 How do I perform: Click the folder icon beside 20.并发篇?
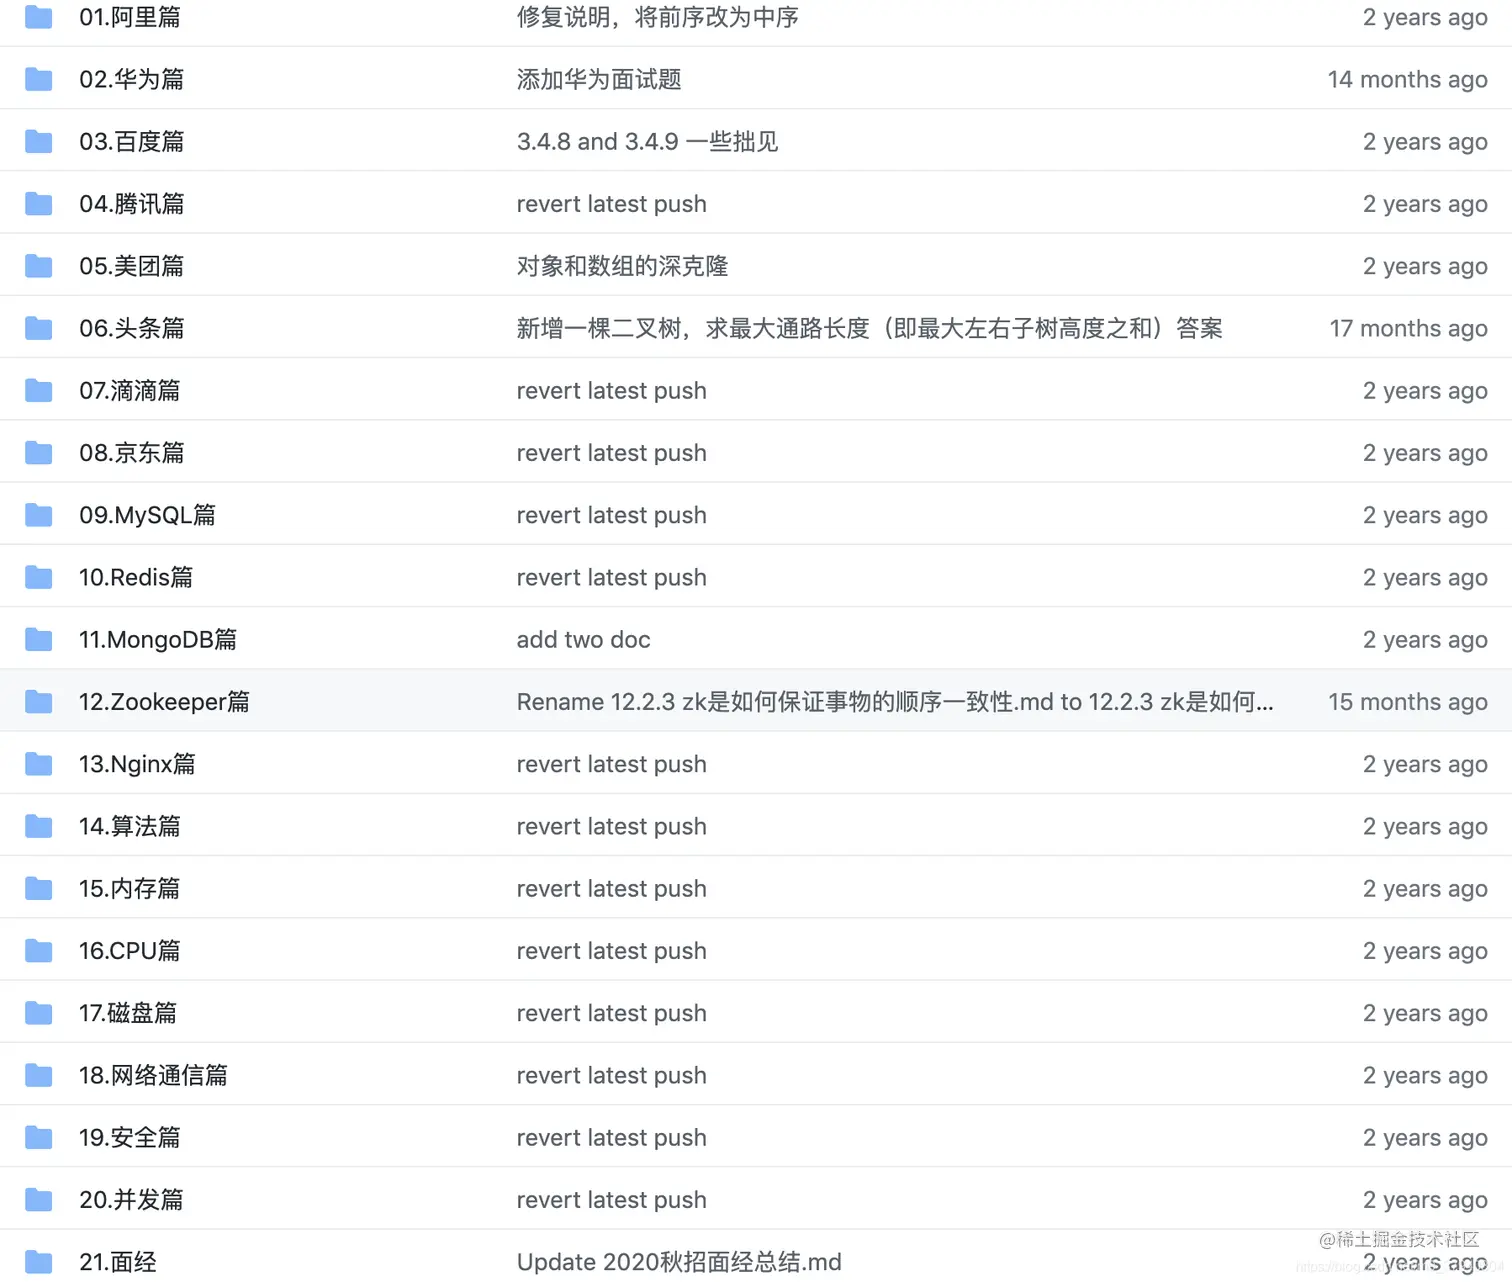point(38,1200)
